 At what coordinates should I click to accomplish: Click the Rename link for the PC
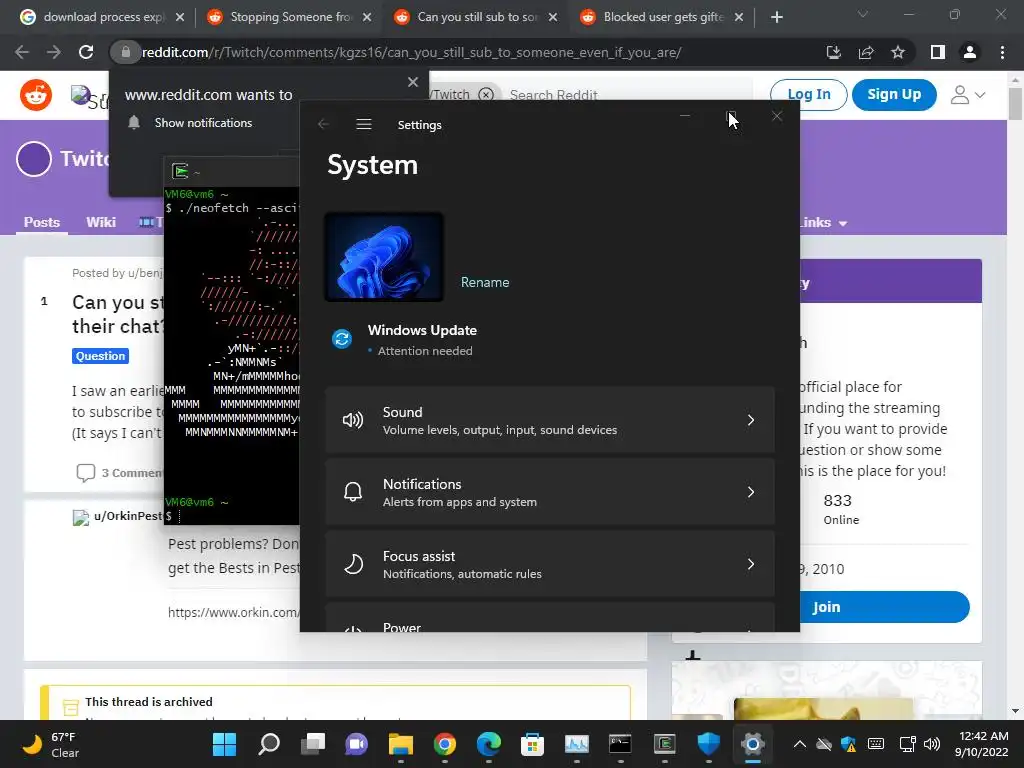click(x=485, y=282)
